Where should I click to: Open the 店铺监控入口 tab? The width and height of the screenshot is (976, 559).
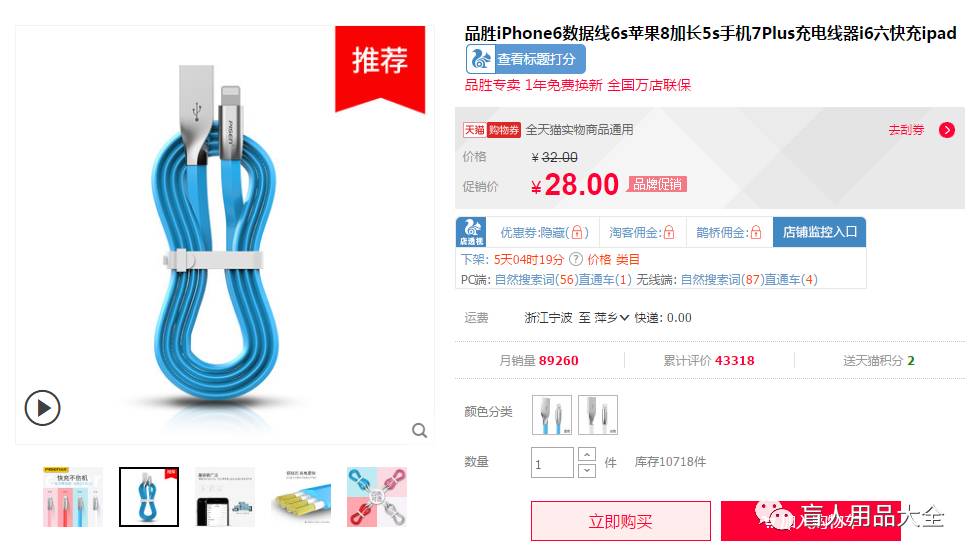pos(819,232)
